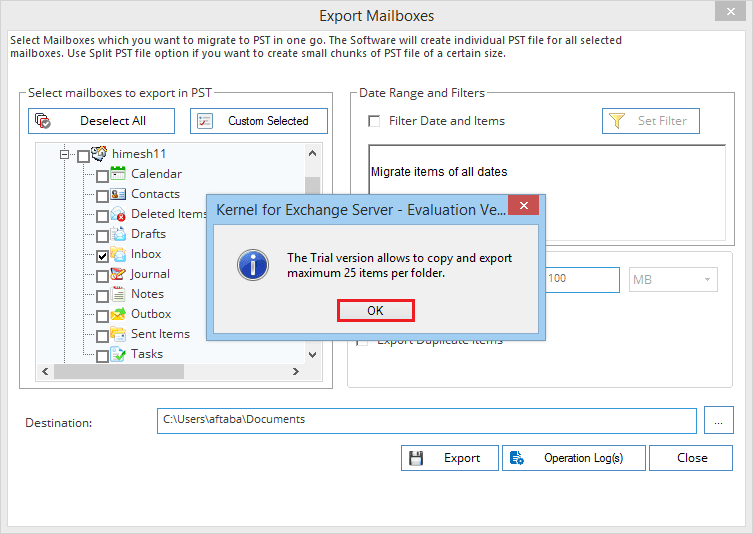Click the Destination path field

(x=426, y=421)
